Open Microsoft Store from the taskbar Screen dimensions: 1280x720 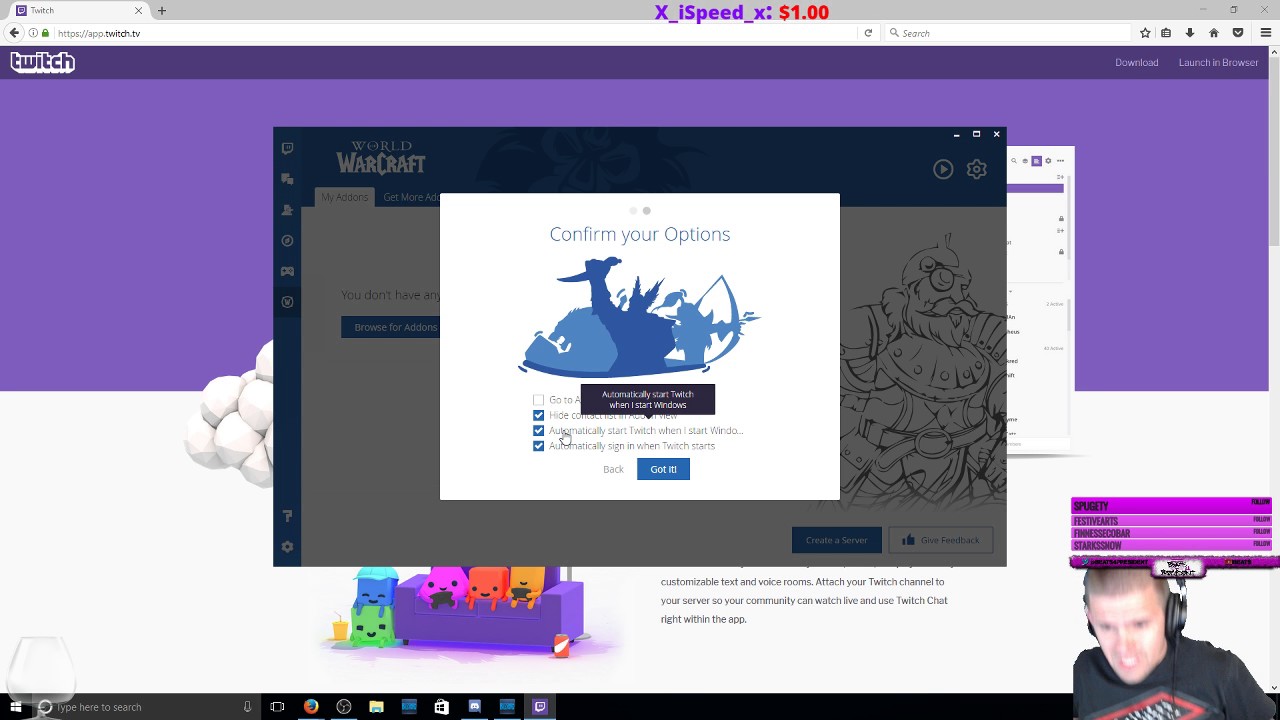tap(441, 707)
